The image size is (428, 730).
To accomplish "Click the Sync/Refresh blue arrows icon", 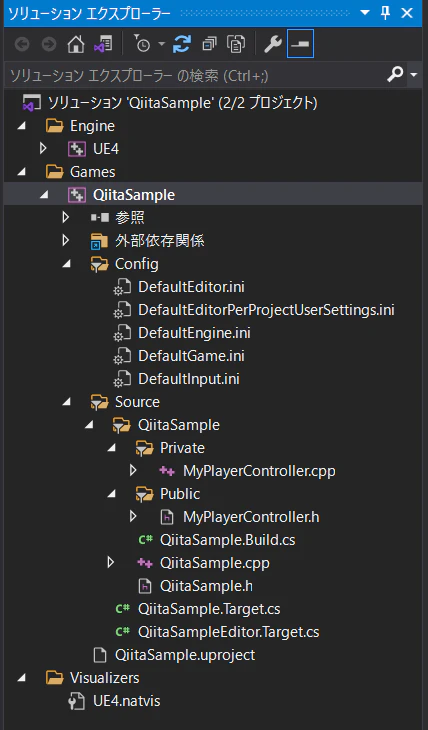I will tap(182, 44).
